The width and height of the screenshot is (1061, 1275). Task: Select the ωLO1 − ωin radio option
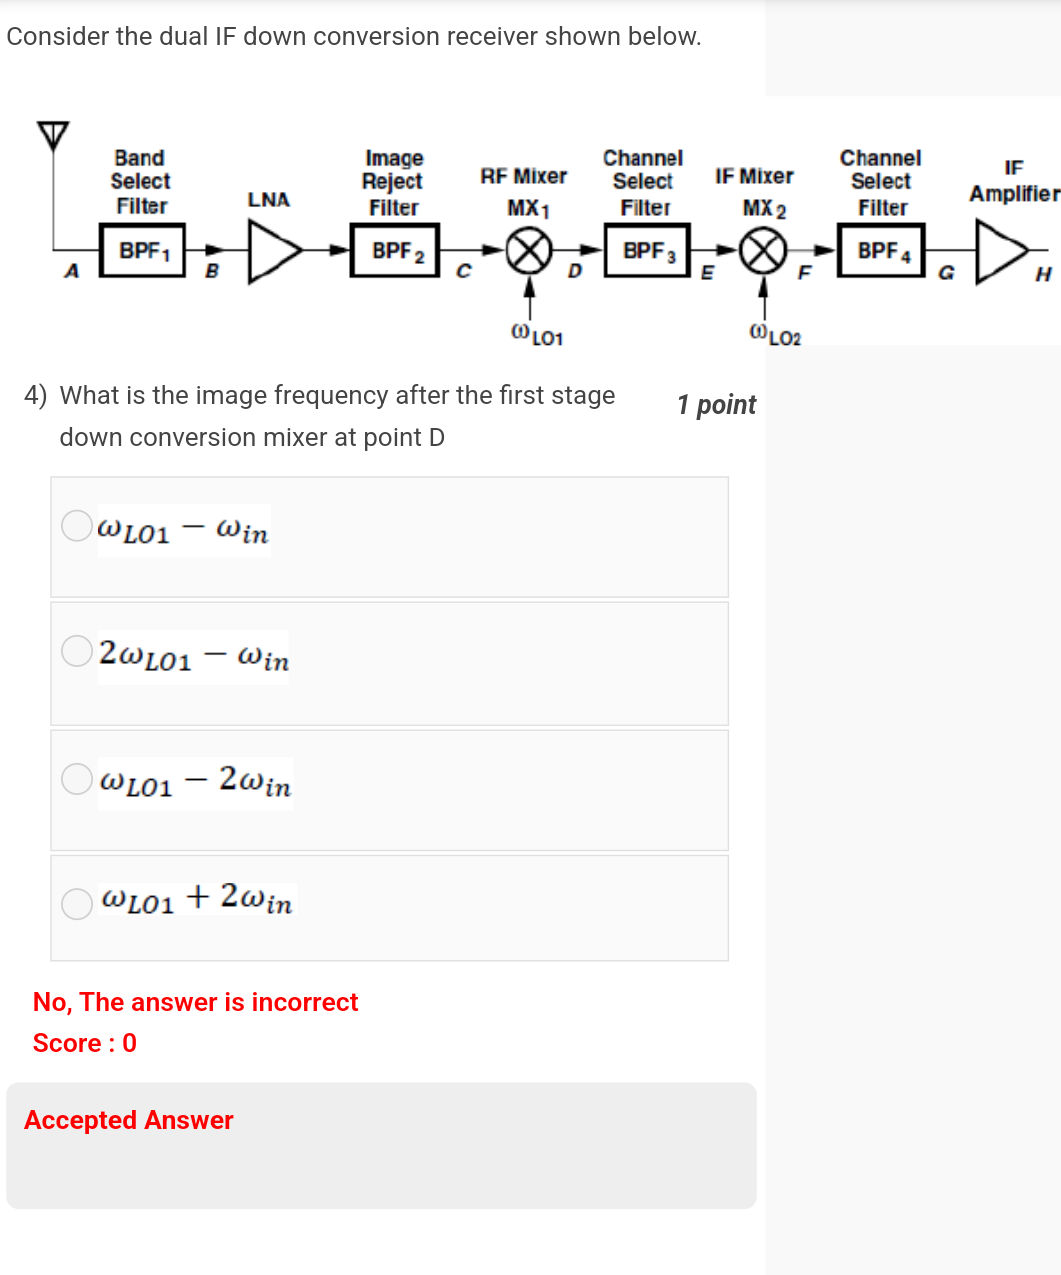point(76,526)
